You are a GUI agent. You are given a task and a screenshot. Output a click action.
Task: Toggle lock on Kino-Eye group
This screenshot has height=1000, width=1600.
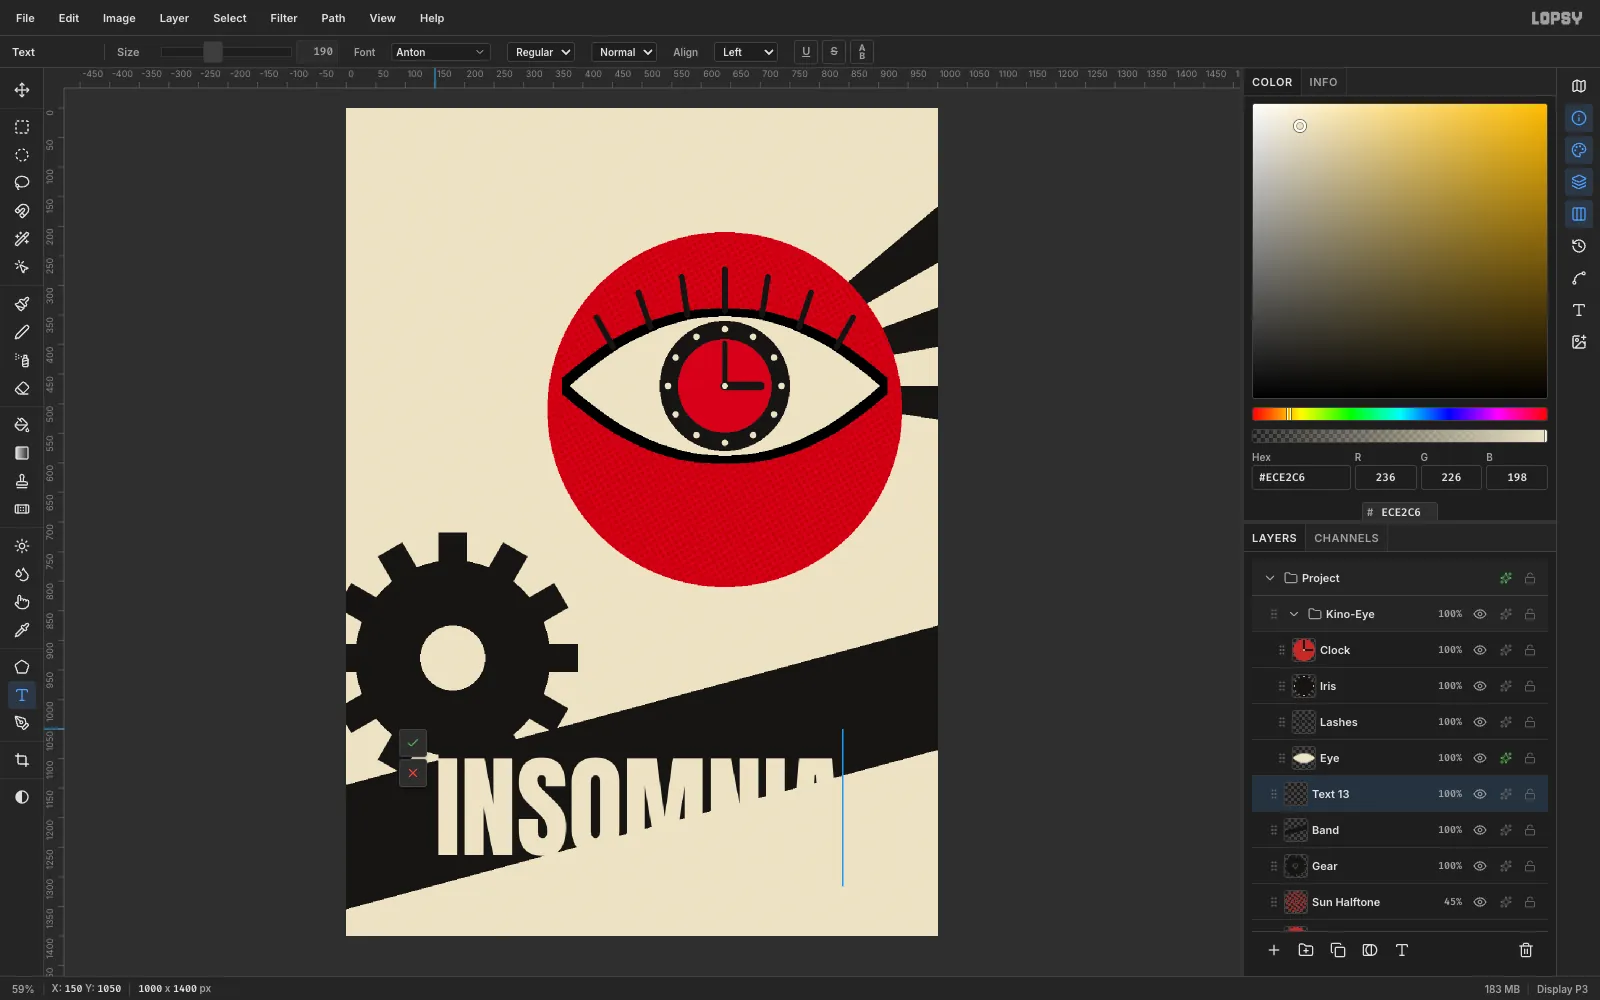pos(1530,614)
